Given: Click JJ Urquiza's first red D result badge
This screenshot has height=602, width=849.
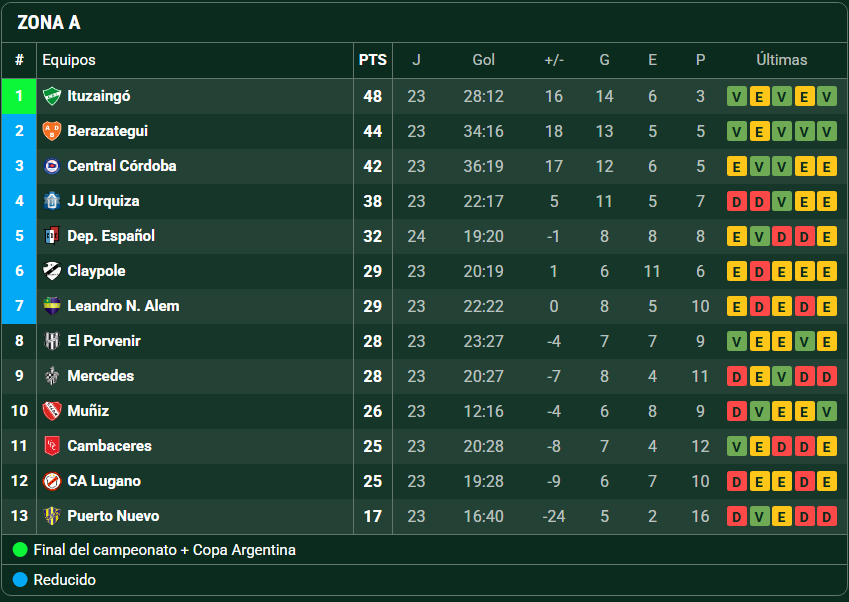Looking at the screenshot, I should click(736, 201).
